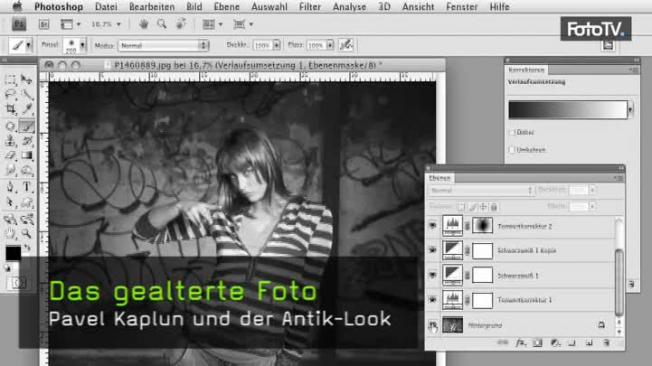Select the Eraser tool
This screenshot has width=652, height=366.
pos(10,156)
